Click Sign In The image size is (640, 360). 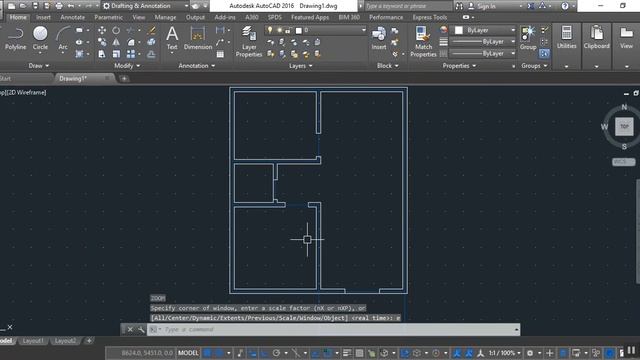coord(482,6)
